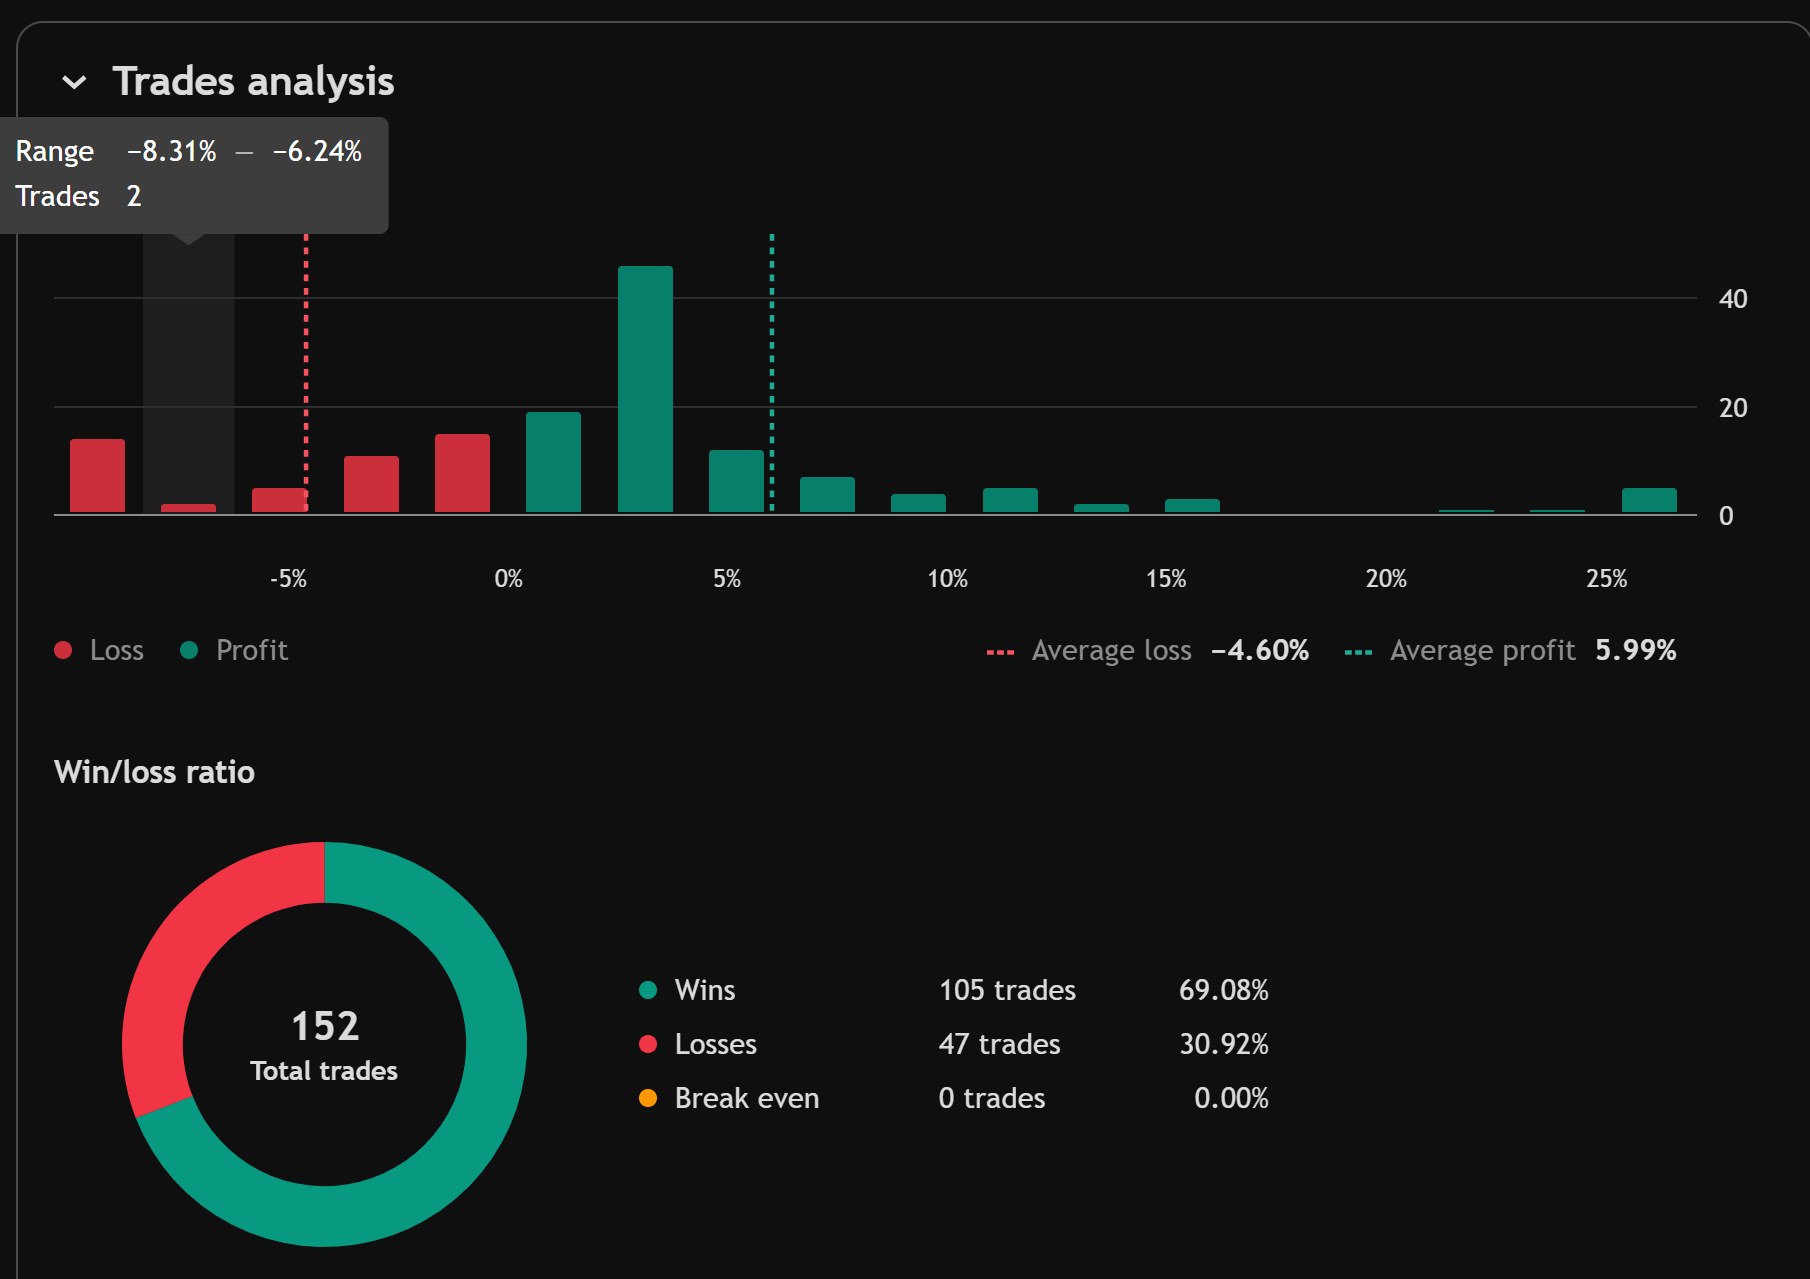This screenshot has height=1279, width=1810.
Task: Select the tallest green histogram bar
Action: (645, 390)
